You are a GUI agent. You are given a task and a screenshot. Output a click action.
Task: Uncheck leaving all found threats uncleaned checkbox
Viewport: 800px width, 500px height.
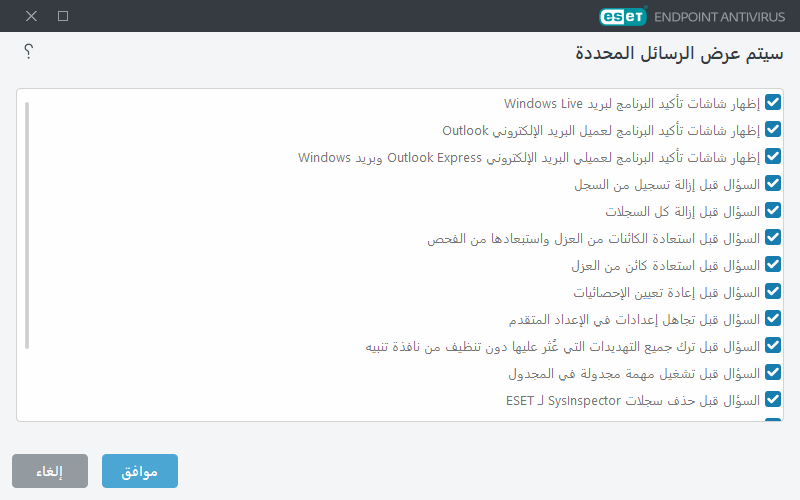773,346
